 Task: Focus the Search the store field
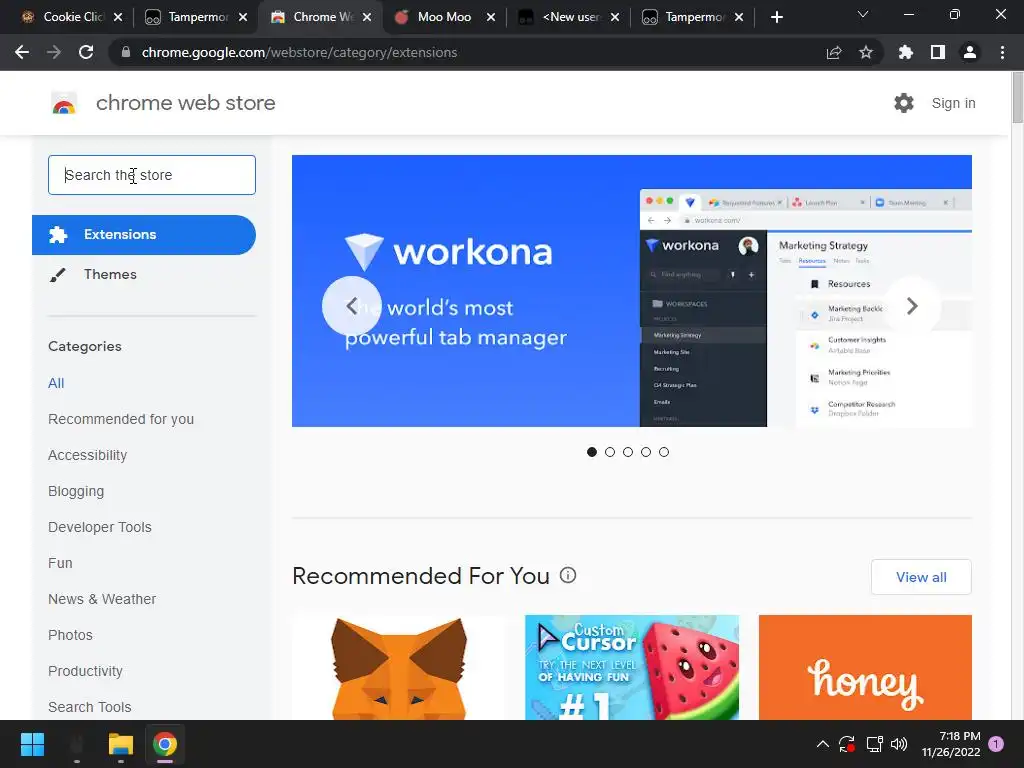coord(152,175)
